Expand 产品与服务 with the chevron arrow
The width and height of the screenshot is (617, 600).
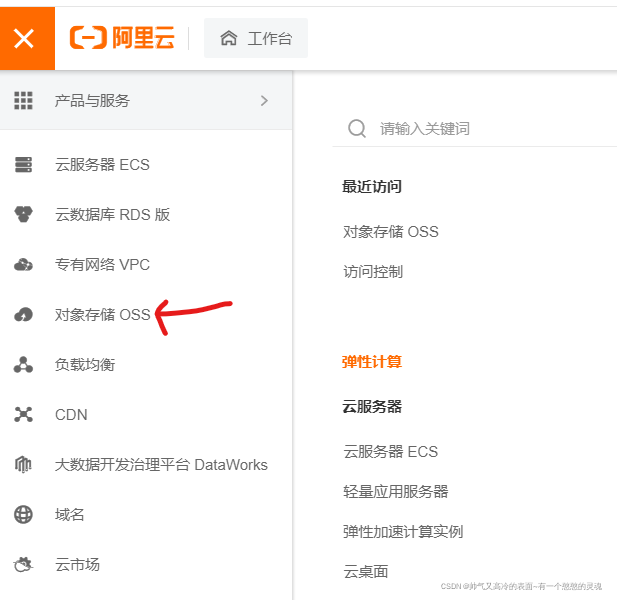coord(264,101)
